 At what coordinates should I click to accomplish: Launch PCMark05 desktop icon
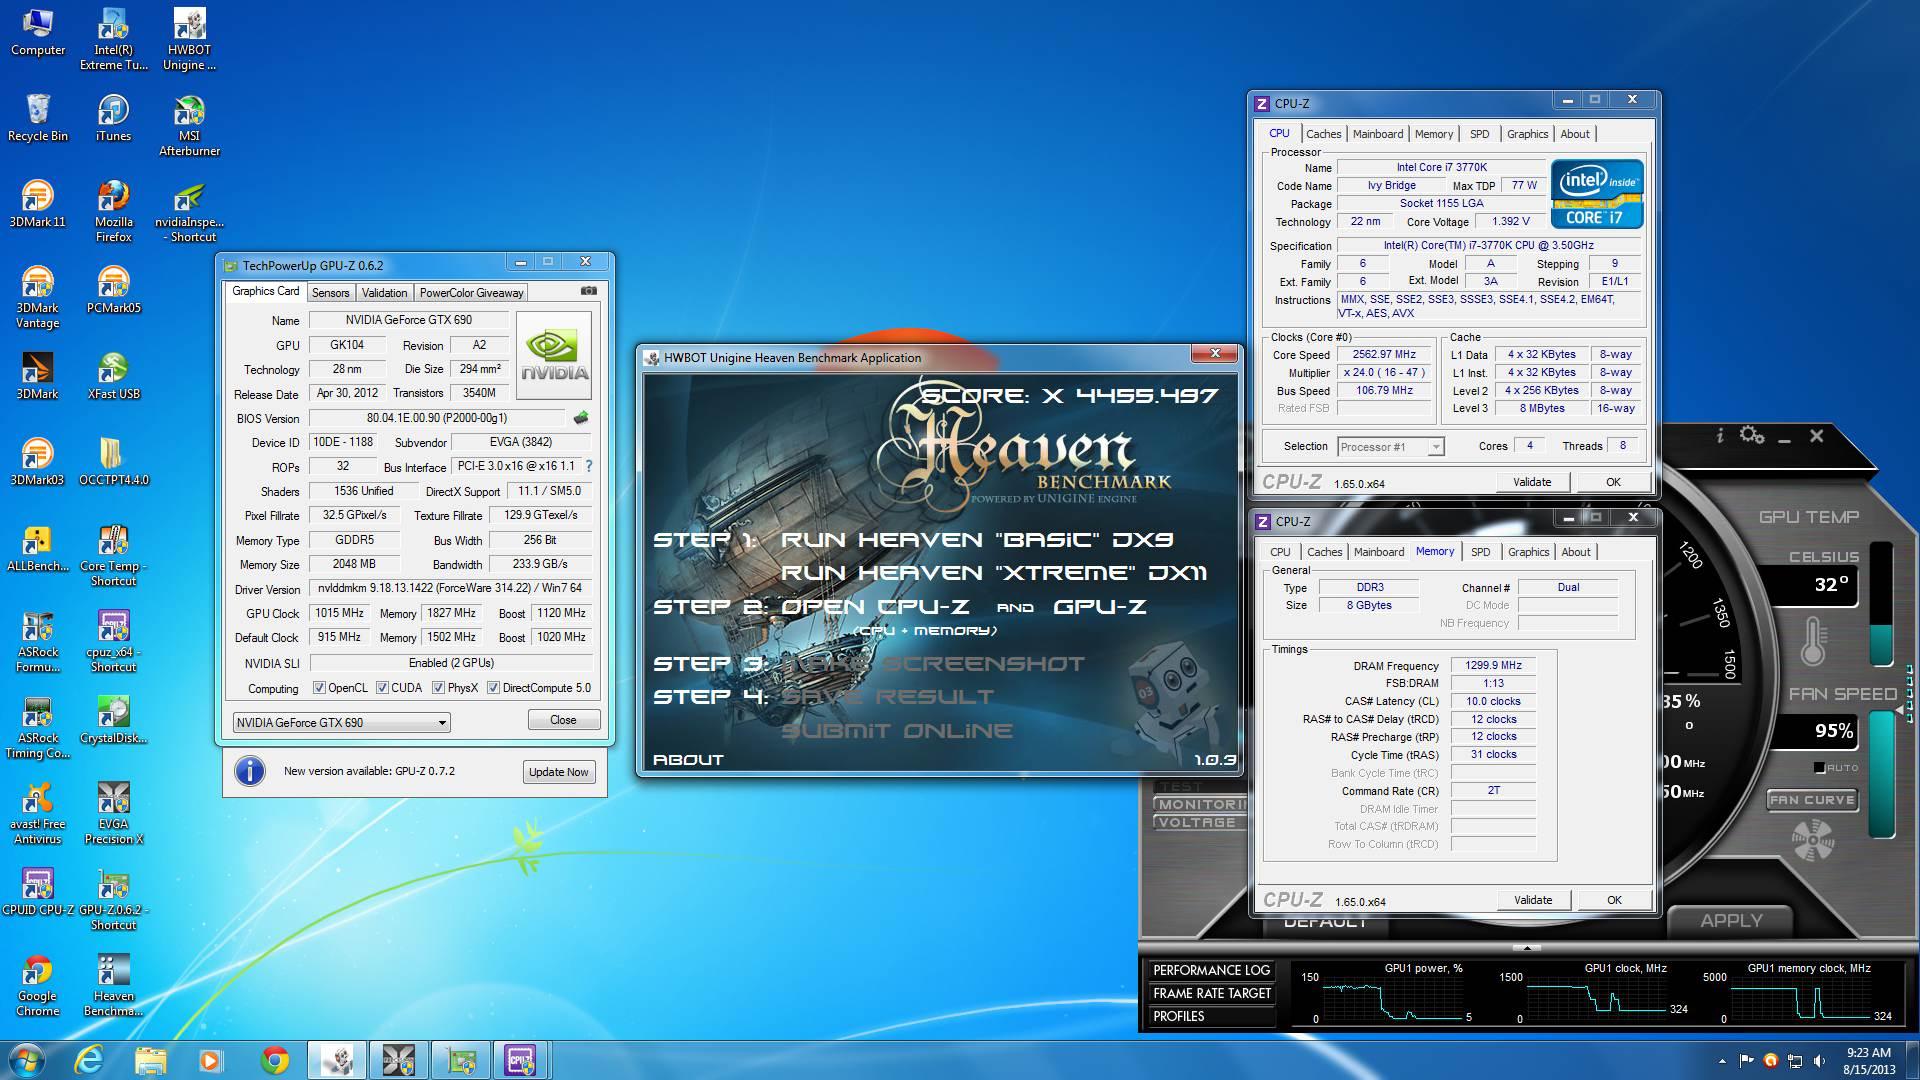pyautogui.click(x=113, y=290)
